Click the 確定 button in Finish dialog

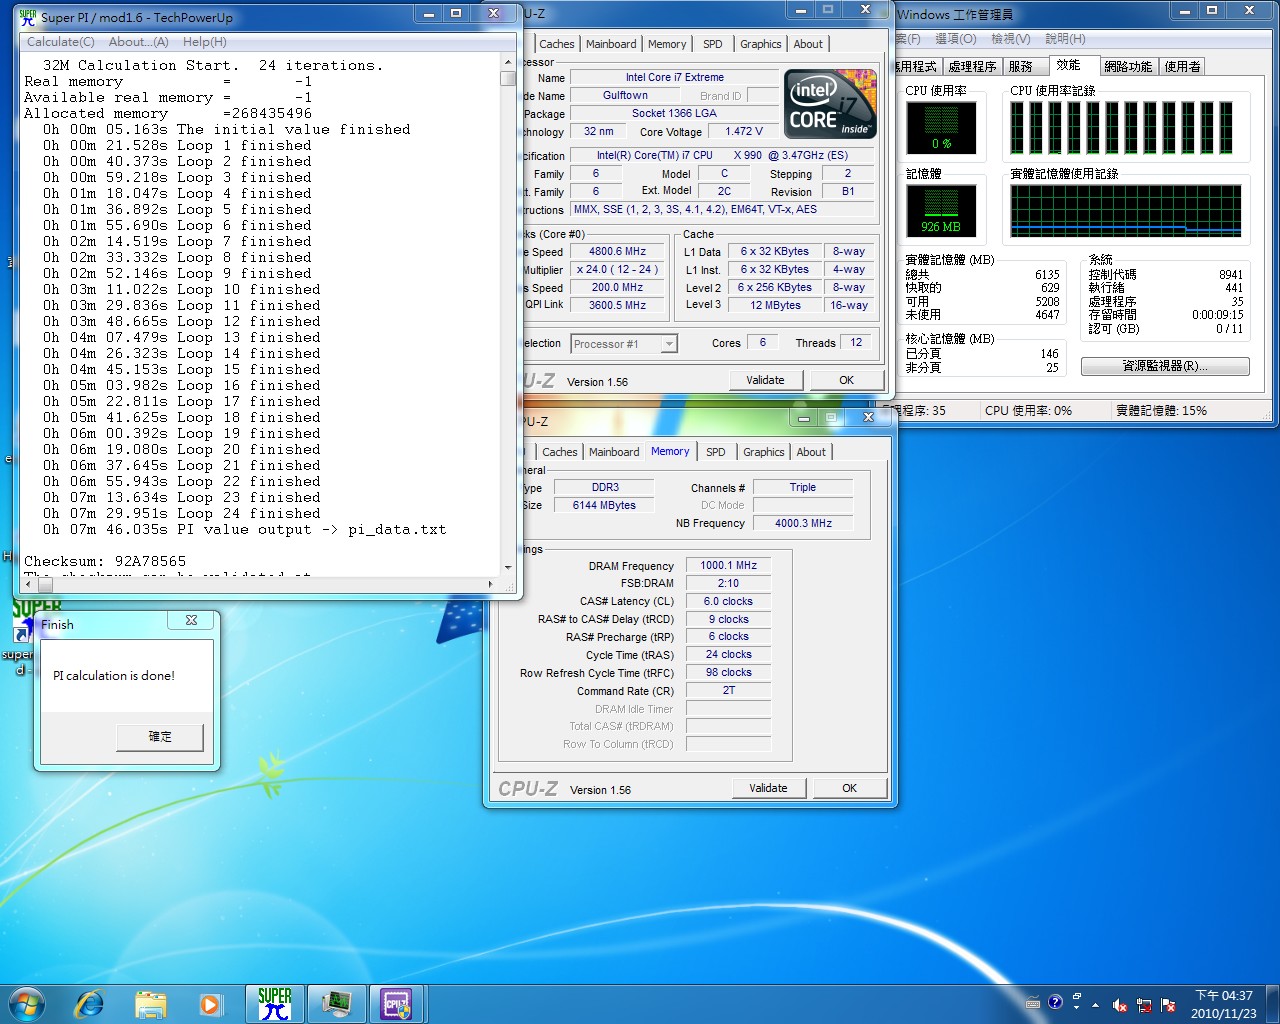(x=160, y=737)
